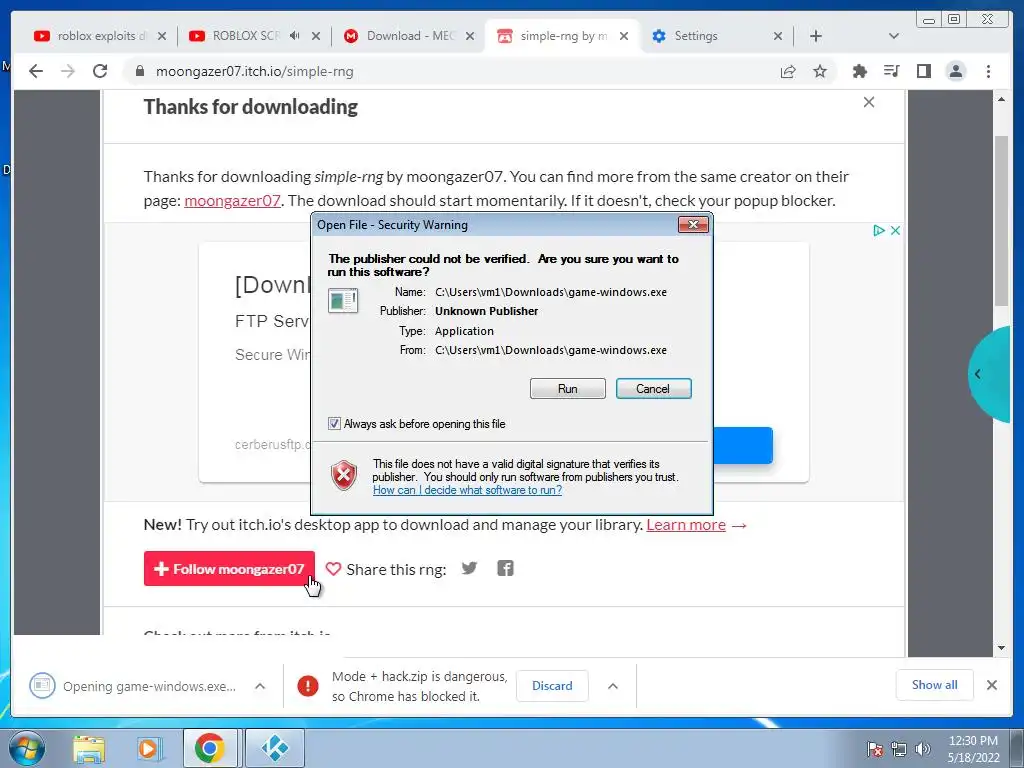Select the simple-rng itch.io tab
1024x768 pixels.
click(564, 36)
